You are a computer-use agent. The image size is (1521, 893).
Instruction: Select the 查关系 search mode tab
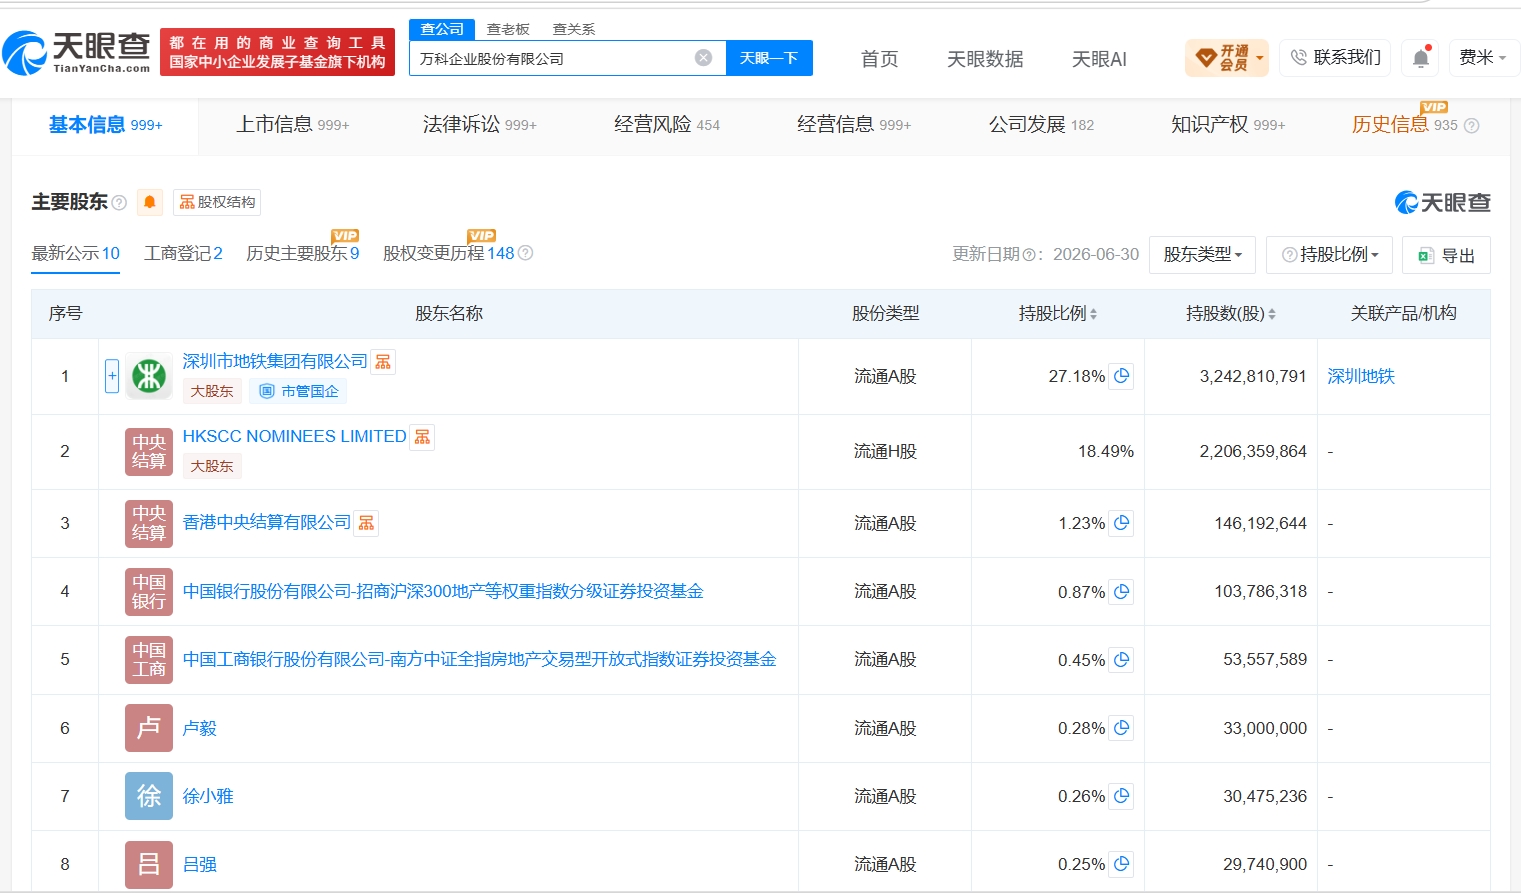tap(574, 29)
